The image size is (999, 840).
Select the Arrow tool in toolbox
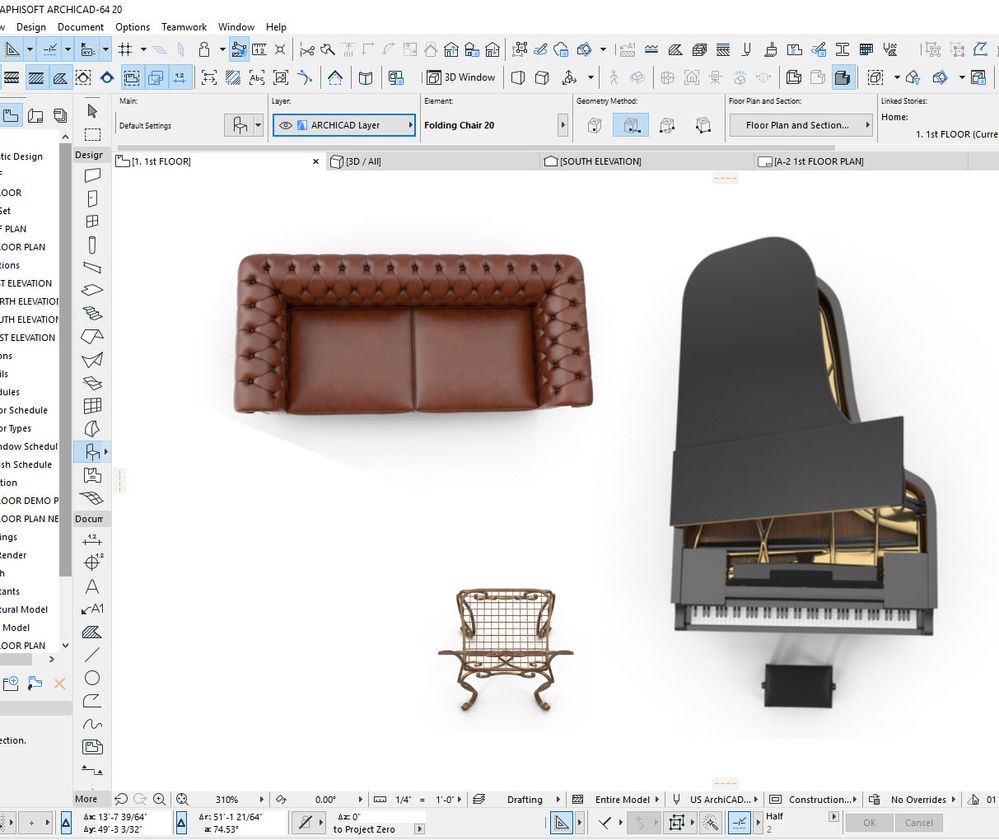92,111
